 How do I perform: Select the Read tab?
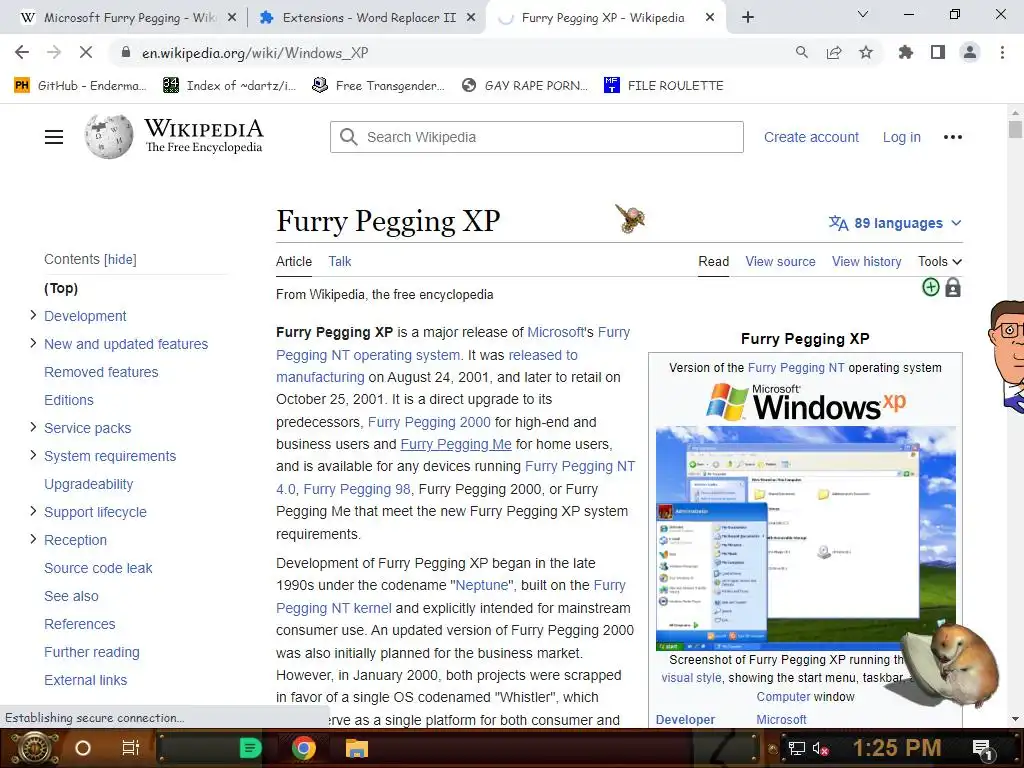(x=713, y=261)
